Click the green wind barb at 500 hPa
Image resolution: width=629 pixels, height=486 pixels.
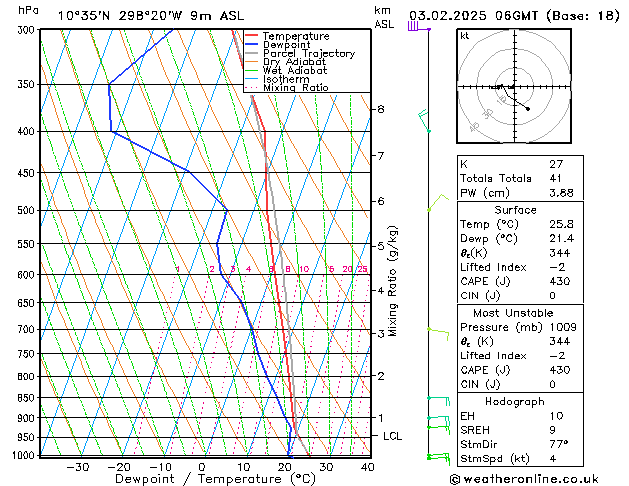438,202
